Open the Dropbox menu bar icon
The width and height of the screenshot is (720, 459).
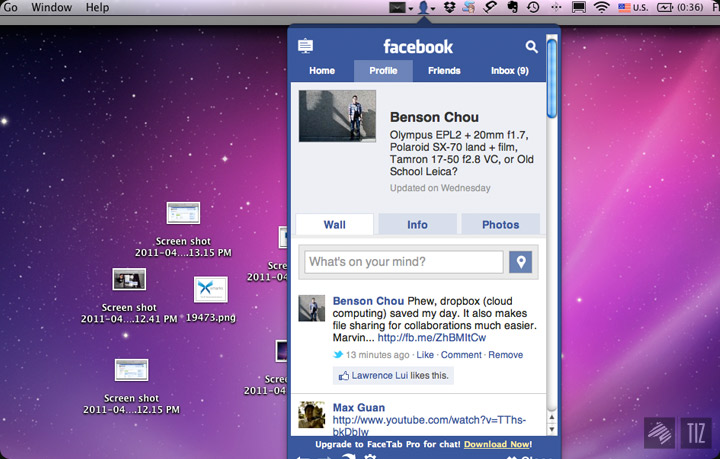pyautogui.click(x=451, y=8)
